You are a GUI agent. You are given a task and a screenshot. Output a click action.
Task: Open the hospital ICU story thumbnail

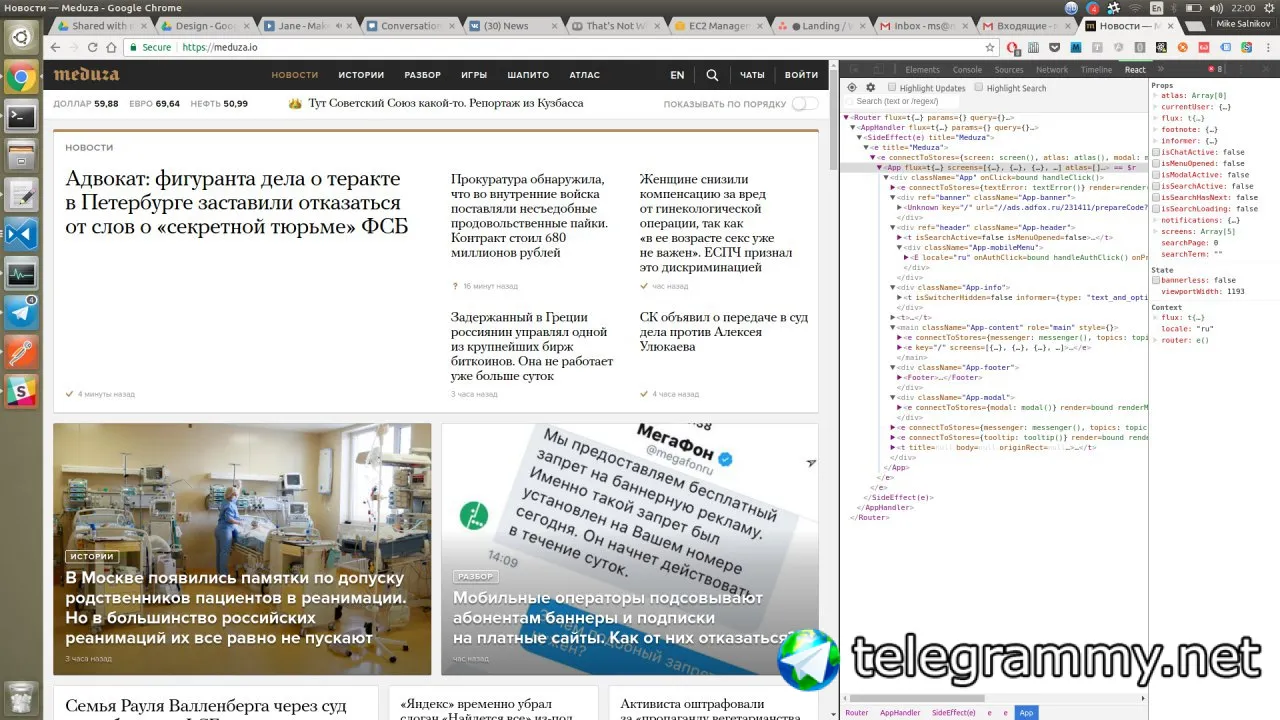(x=242, y=549)
